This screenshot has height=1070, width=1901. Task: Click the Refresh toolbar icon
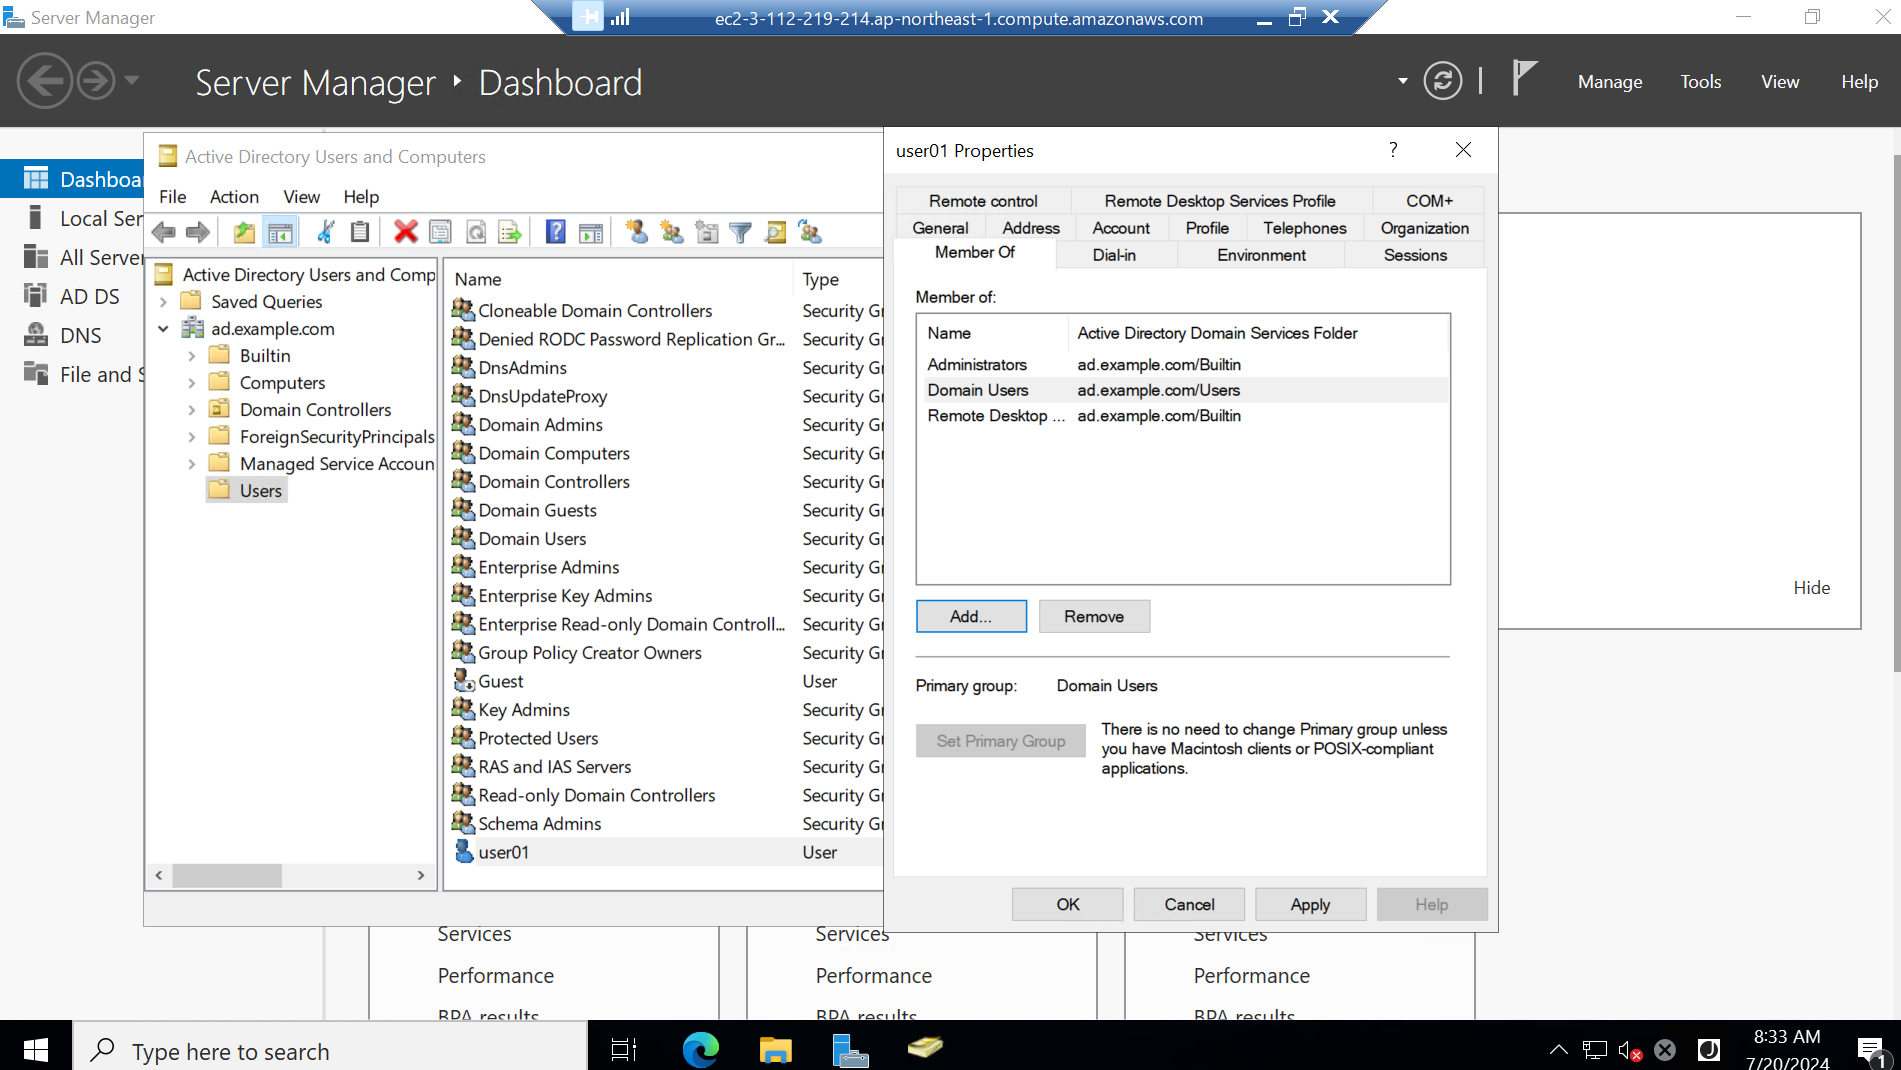(476, 233)
